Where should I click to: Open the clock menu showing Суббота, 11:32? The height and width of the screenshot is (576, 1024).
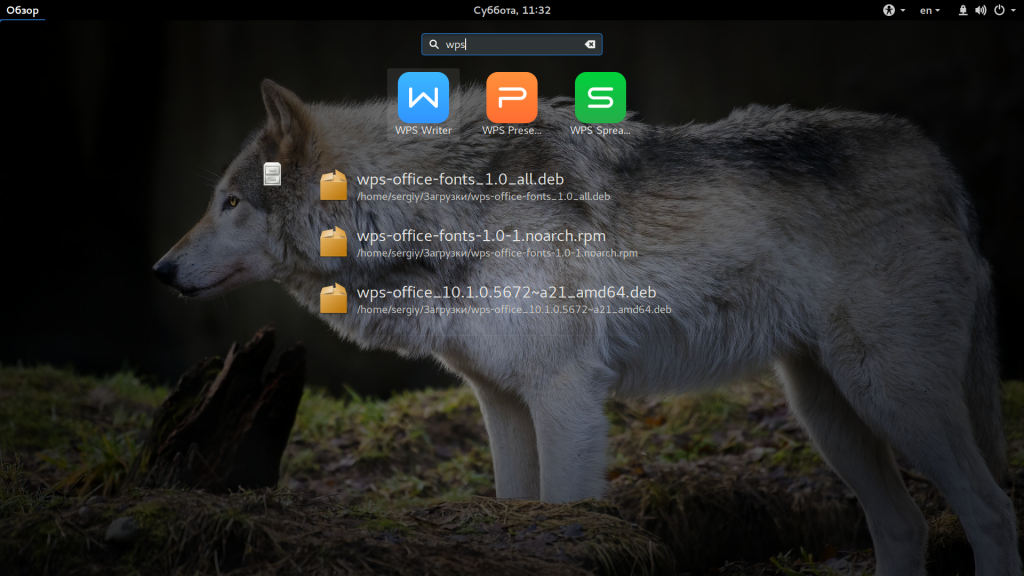pos(512,10)
